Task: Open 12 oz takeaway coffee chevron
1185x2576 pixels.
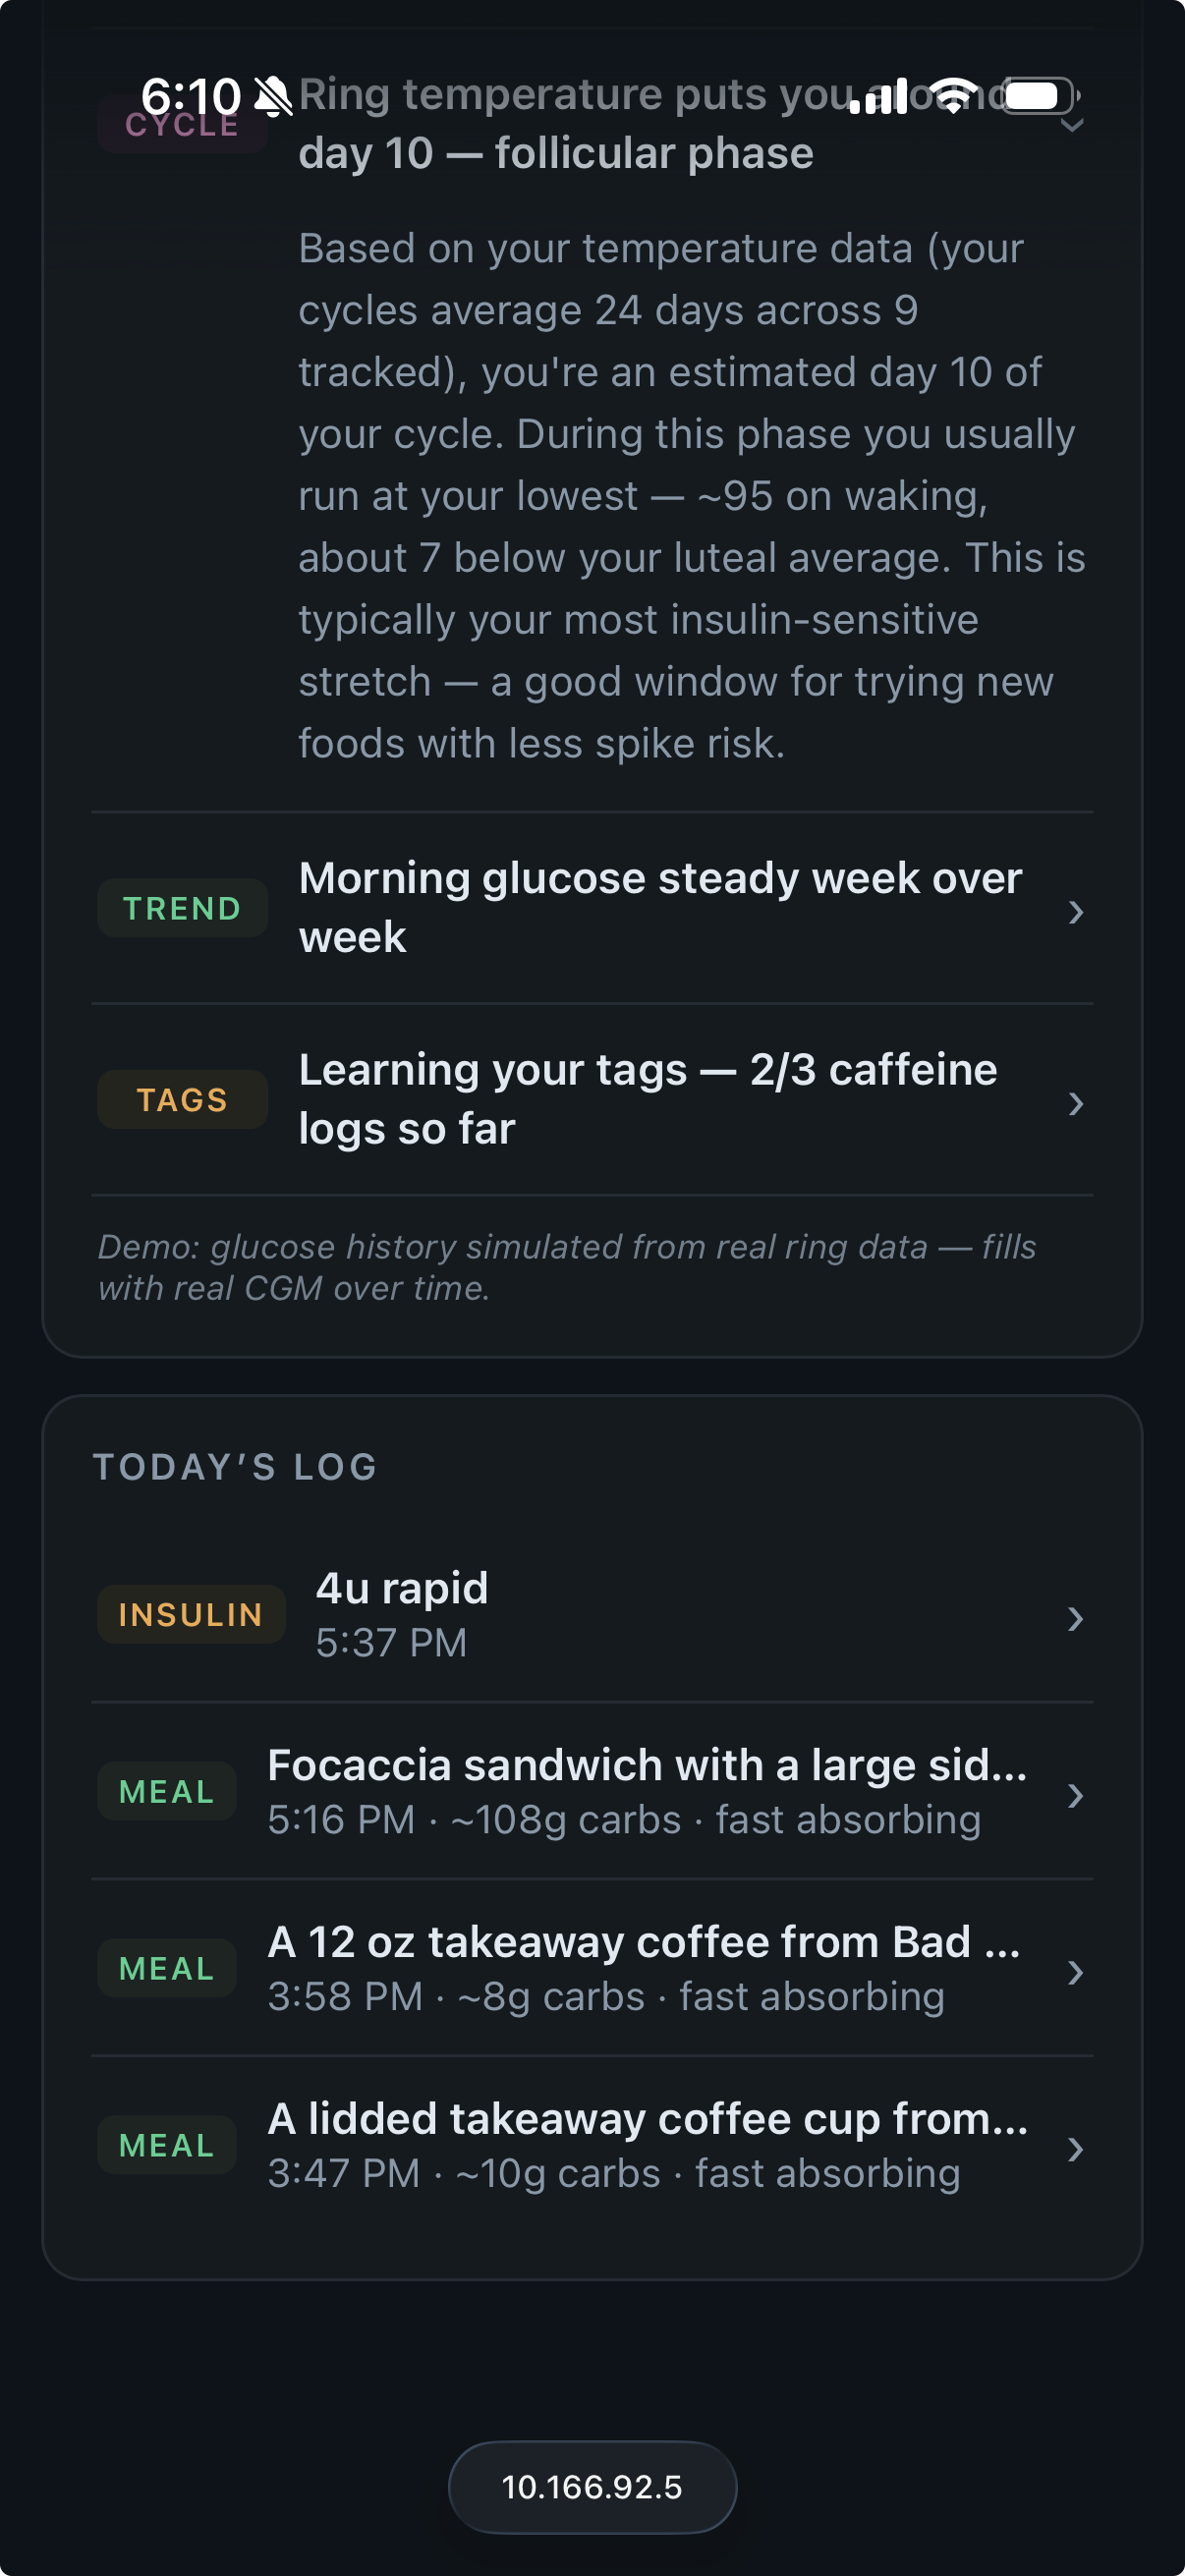Action: [1075, 1972]
